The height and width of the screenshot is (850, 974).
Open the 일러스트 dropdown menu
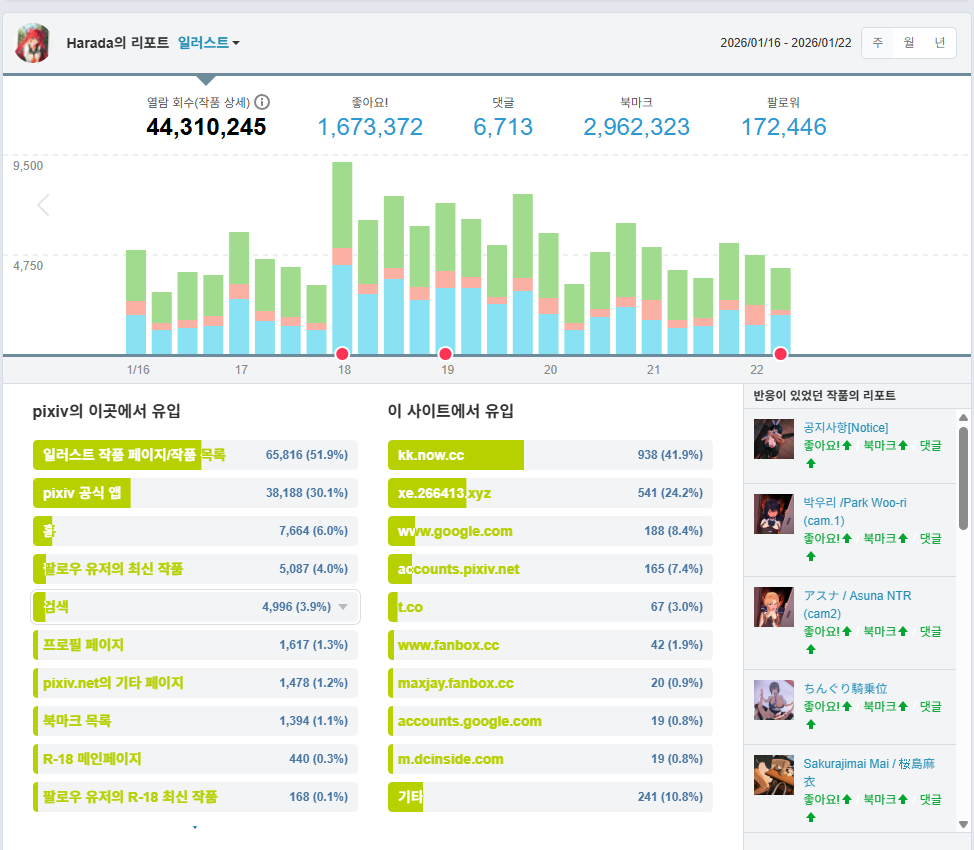[208, 43]
